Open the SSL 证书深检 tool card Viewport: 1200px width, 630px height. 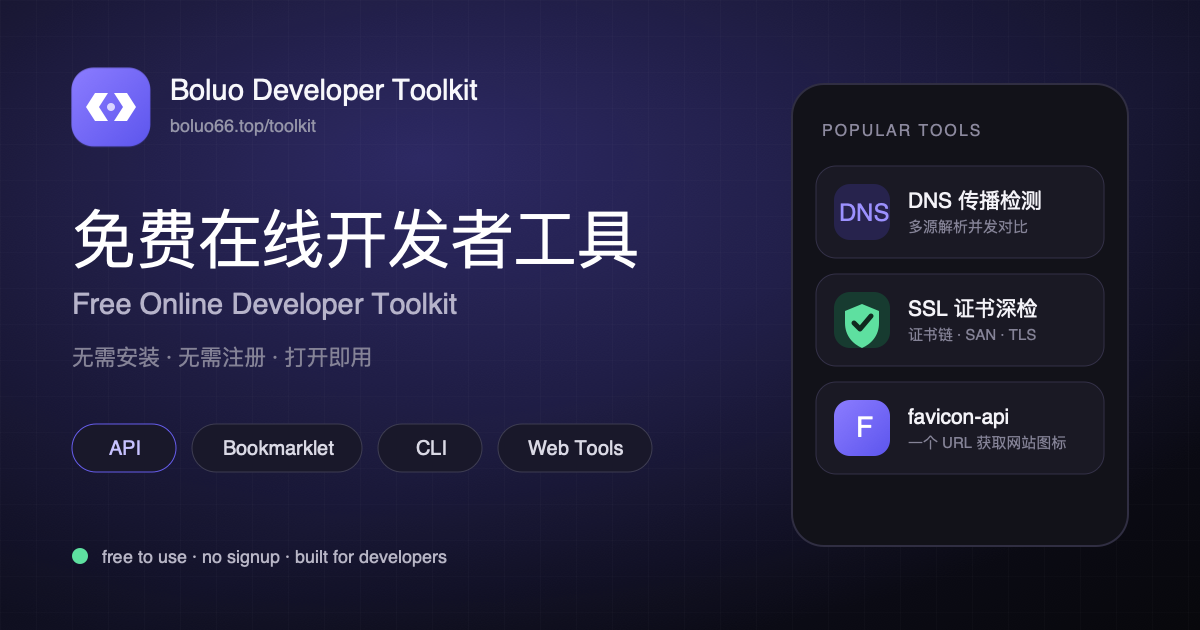[960, 320]
